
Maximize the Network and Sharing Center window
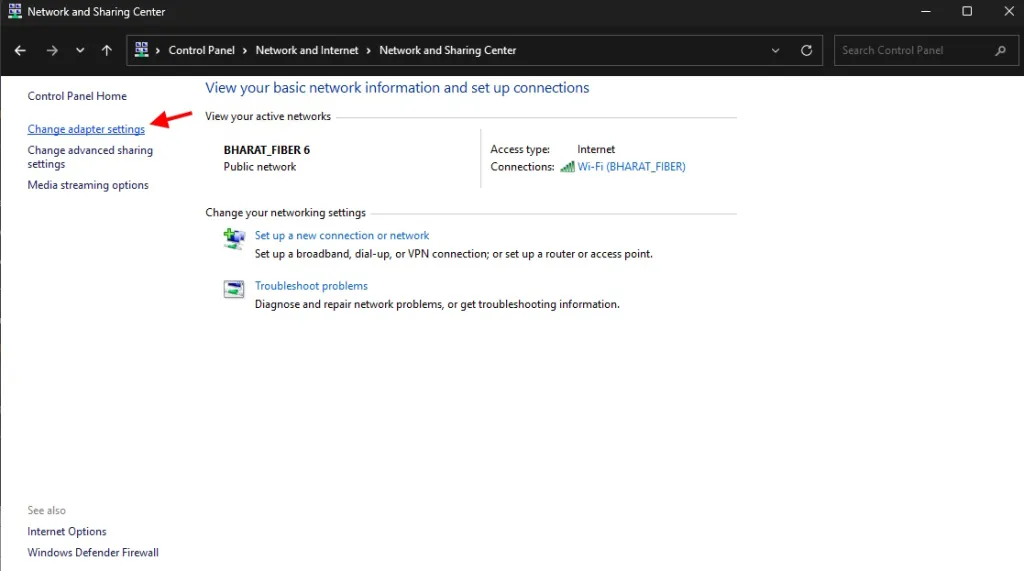(967, 11)
